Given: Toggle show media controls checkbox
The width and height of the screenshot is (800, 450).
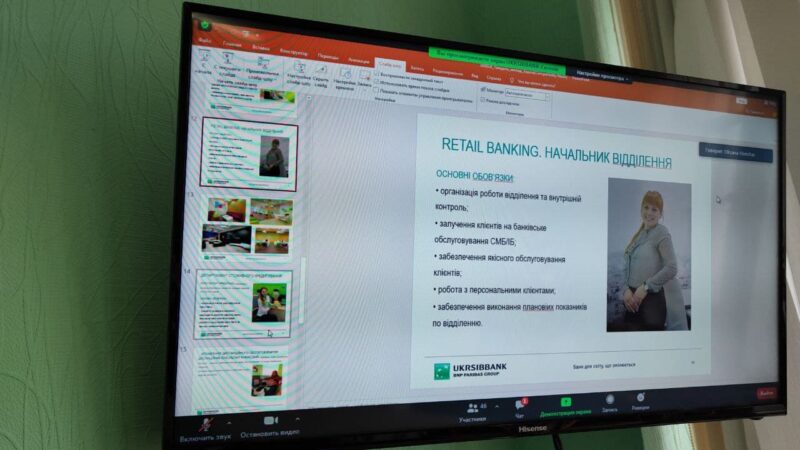Looking at the screenshot, I should click(x=377, y=90).
